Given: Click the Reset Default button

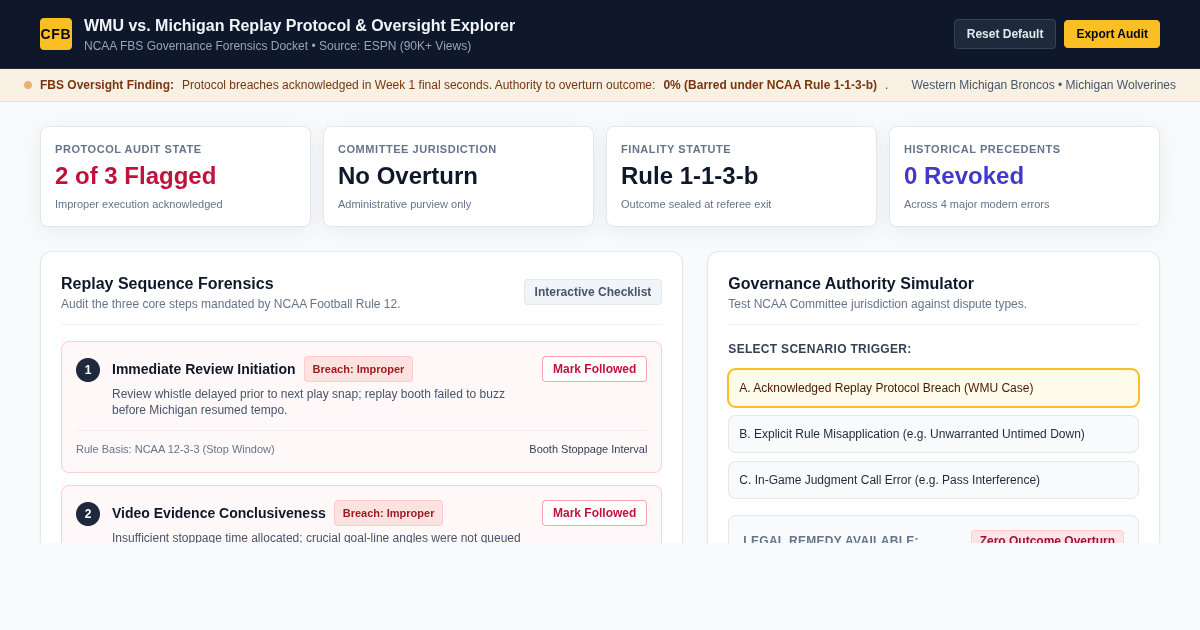Looking at the screenshot, I should coord(1005,34).
